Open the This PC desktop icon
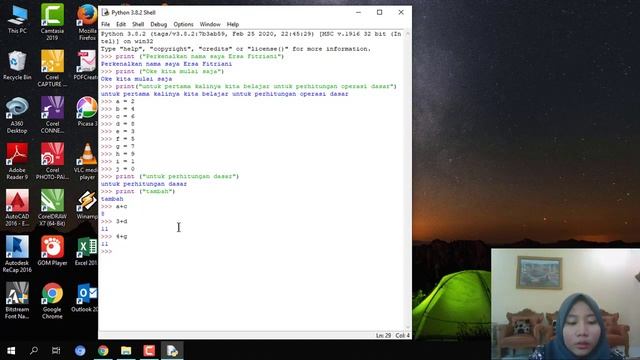This screenshot has width=640, height=360. 17,20
